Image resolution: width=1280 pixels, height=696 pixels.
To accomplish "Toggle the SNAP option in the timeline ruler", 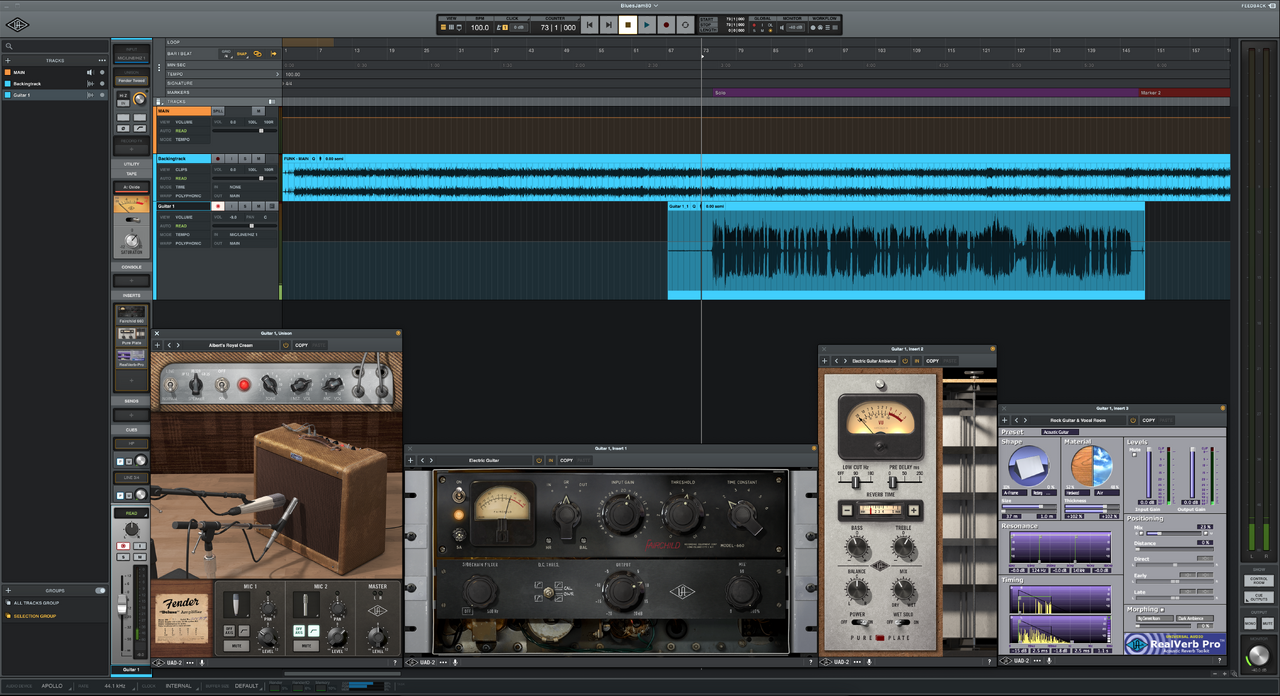I will [x=242, y=54].
